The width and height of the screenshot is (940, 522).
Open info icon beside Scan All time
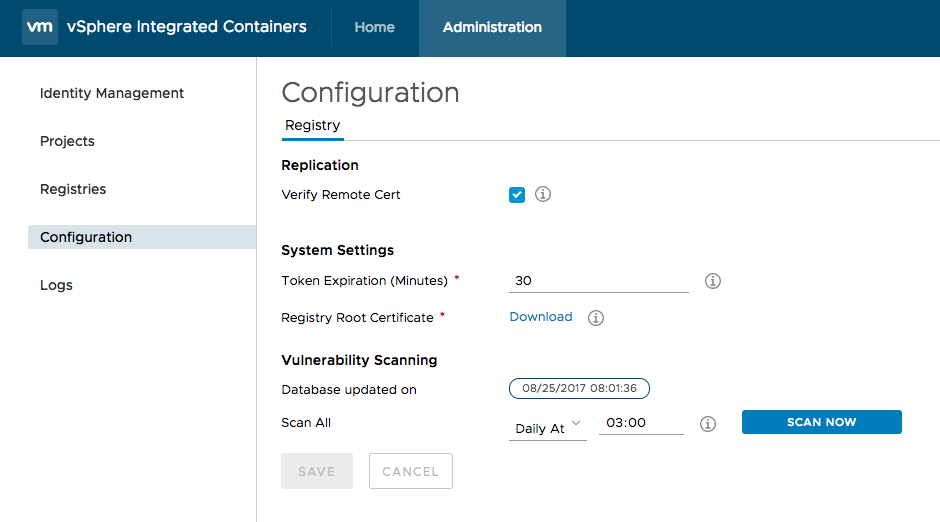pos(707,424)
